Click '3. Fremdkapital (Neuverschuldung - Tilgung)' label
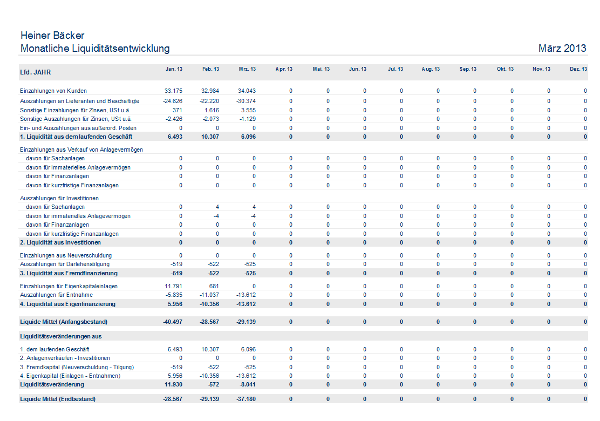 click(77, 367)
